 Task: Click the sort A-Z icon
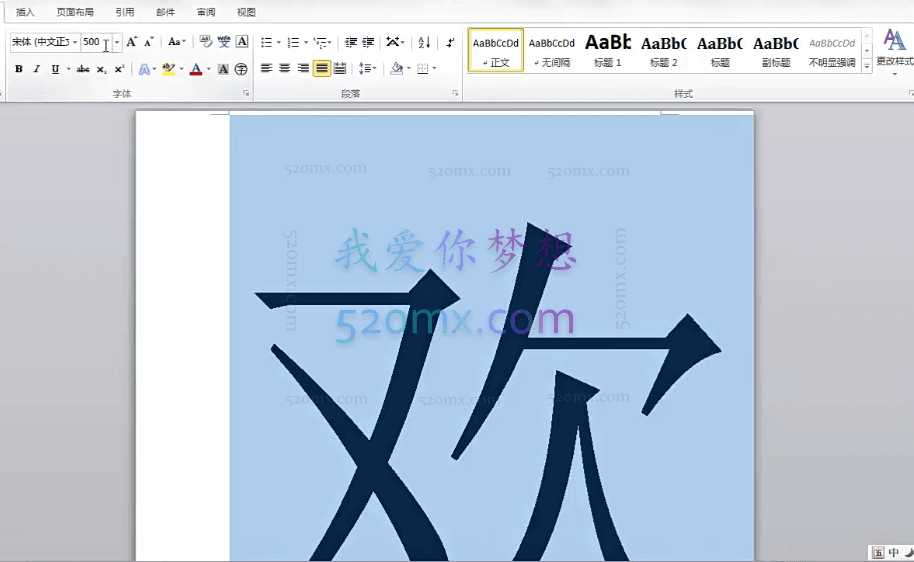pyautogui.click(x=424, y=43)
